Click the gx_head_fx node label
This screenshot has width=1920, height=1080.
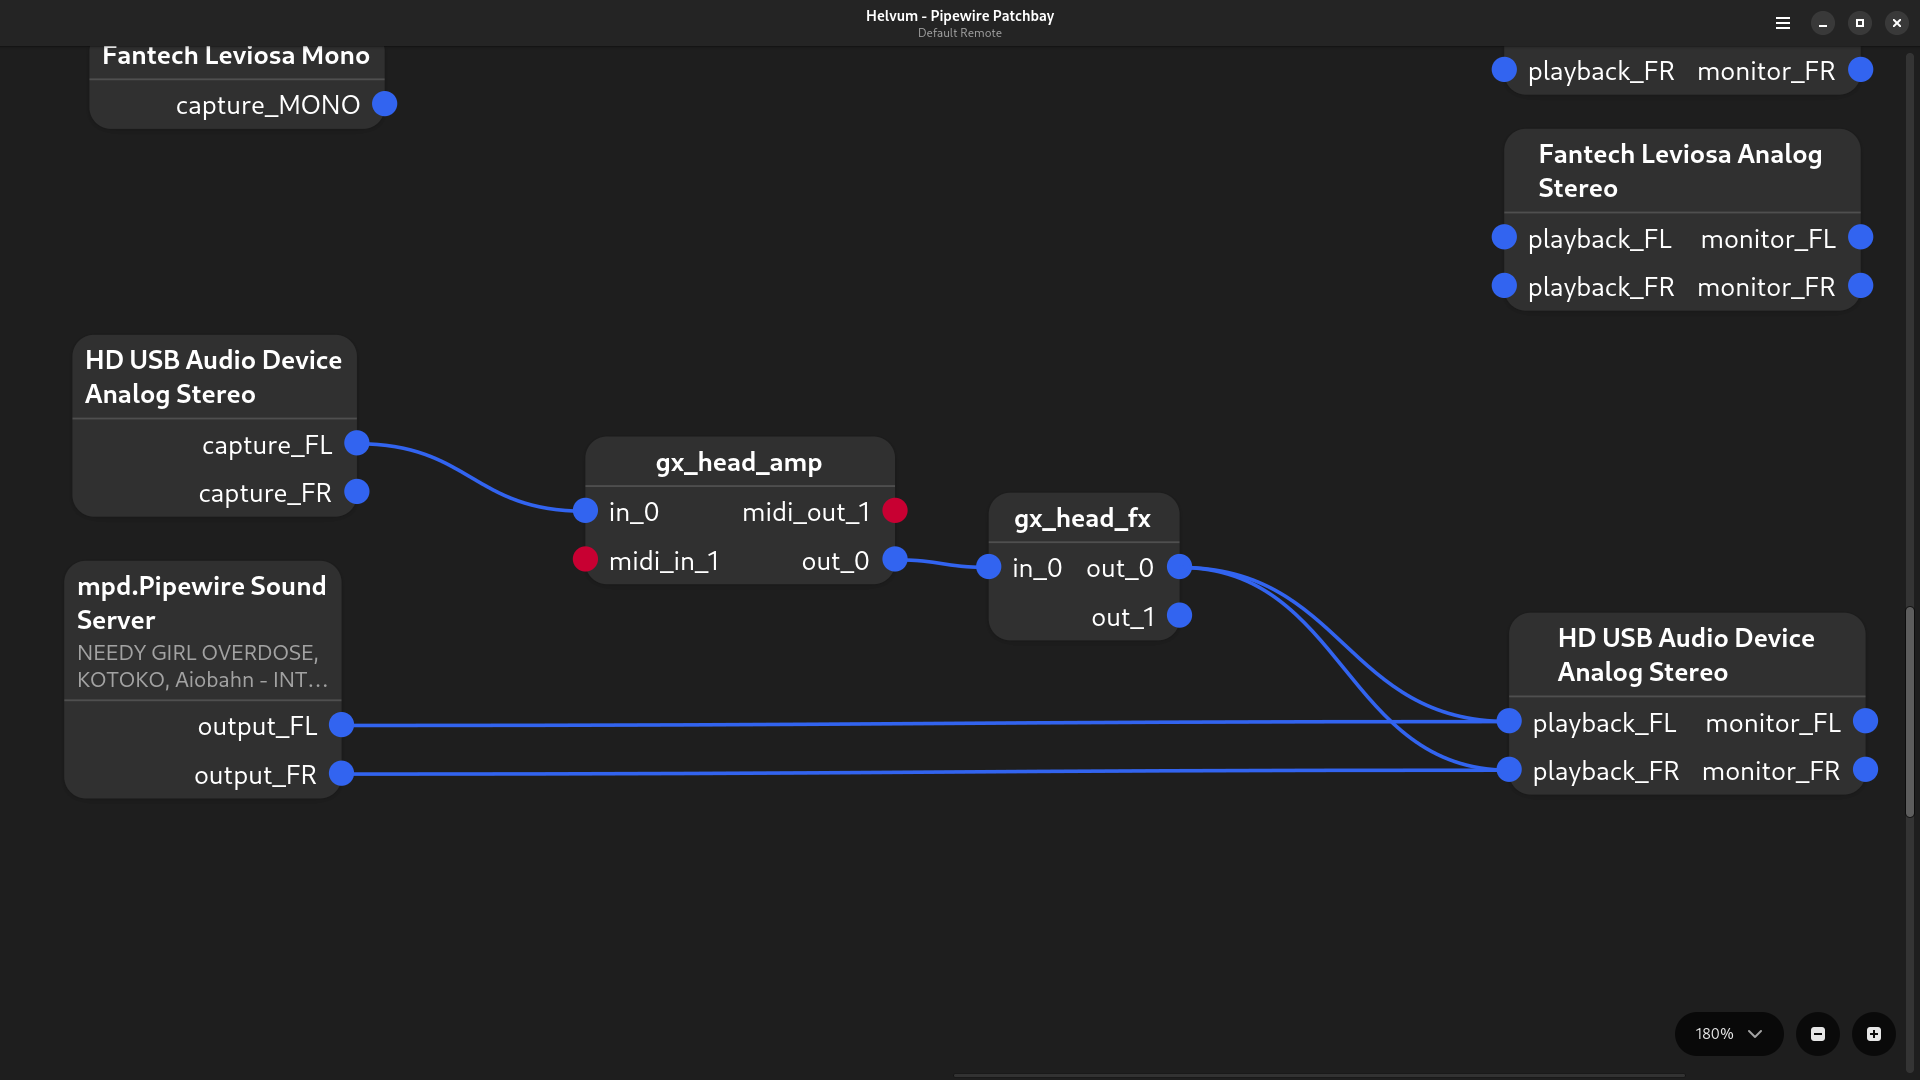click(x=1083, y=516)
